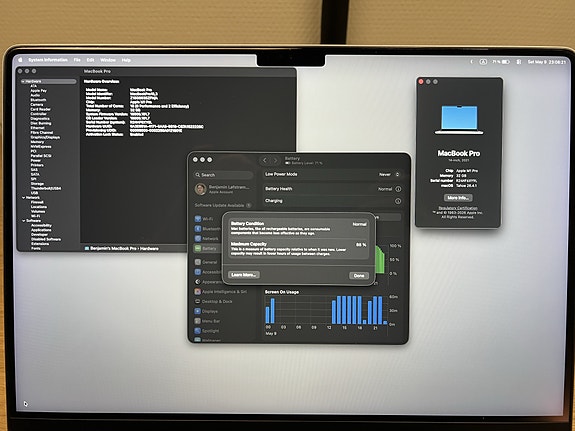Go back using the left arrow in Settings
The width and height of the screenshot is (575, 431).
click(265, 160)
